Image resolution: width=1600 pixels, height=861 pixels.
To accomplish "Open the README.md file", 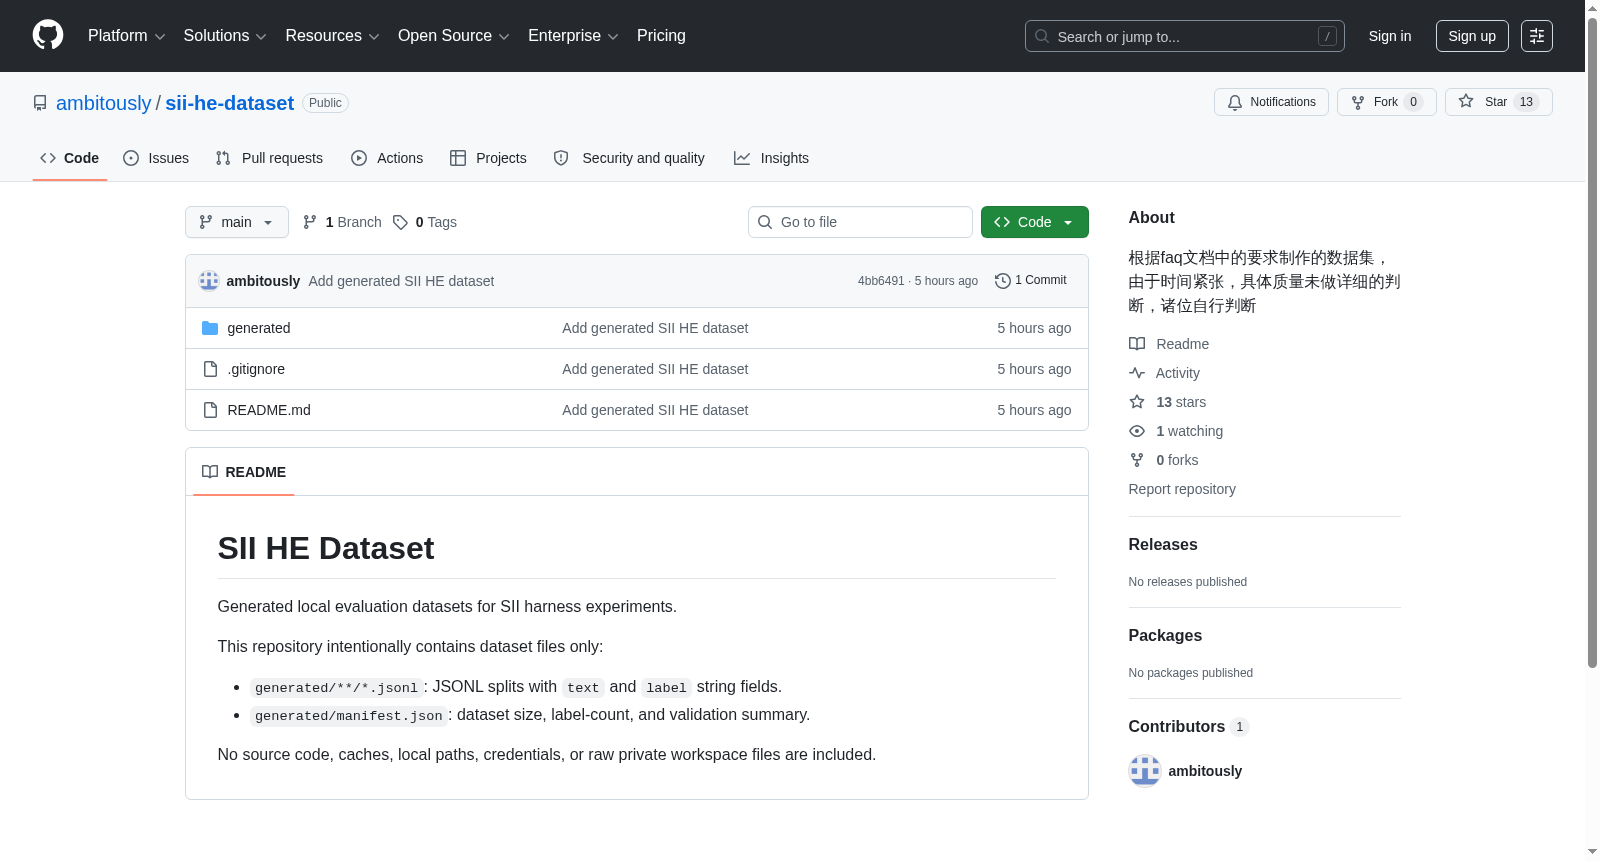I will [x=269, y=410].
